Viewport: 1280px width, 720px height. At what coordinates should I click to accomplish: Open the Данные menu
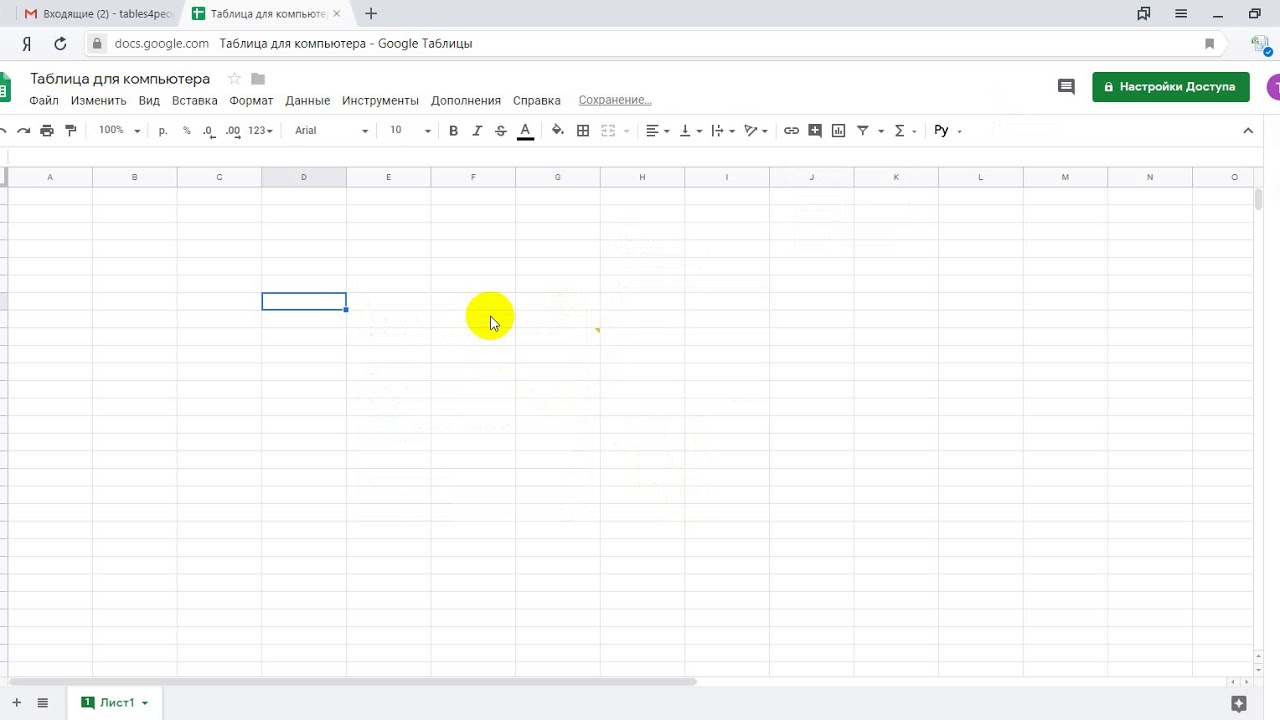(307, 100)
